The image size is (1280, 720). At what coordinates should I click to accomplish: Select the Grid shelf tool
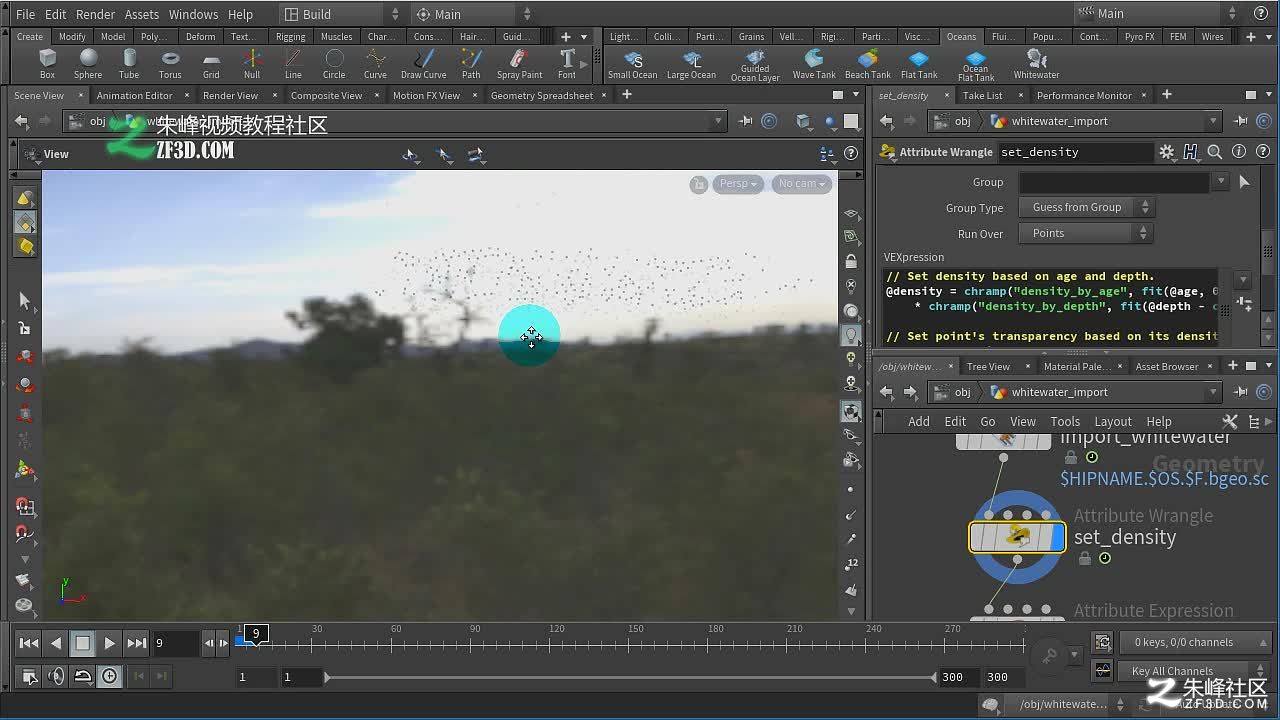point(211,63)
